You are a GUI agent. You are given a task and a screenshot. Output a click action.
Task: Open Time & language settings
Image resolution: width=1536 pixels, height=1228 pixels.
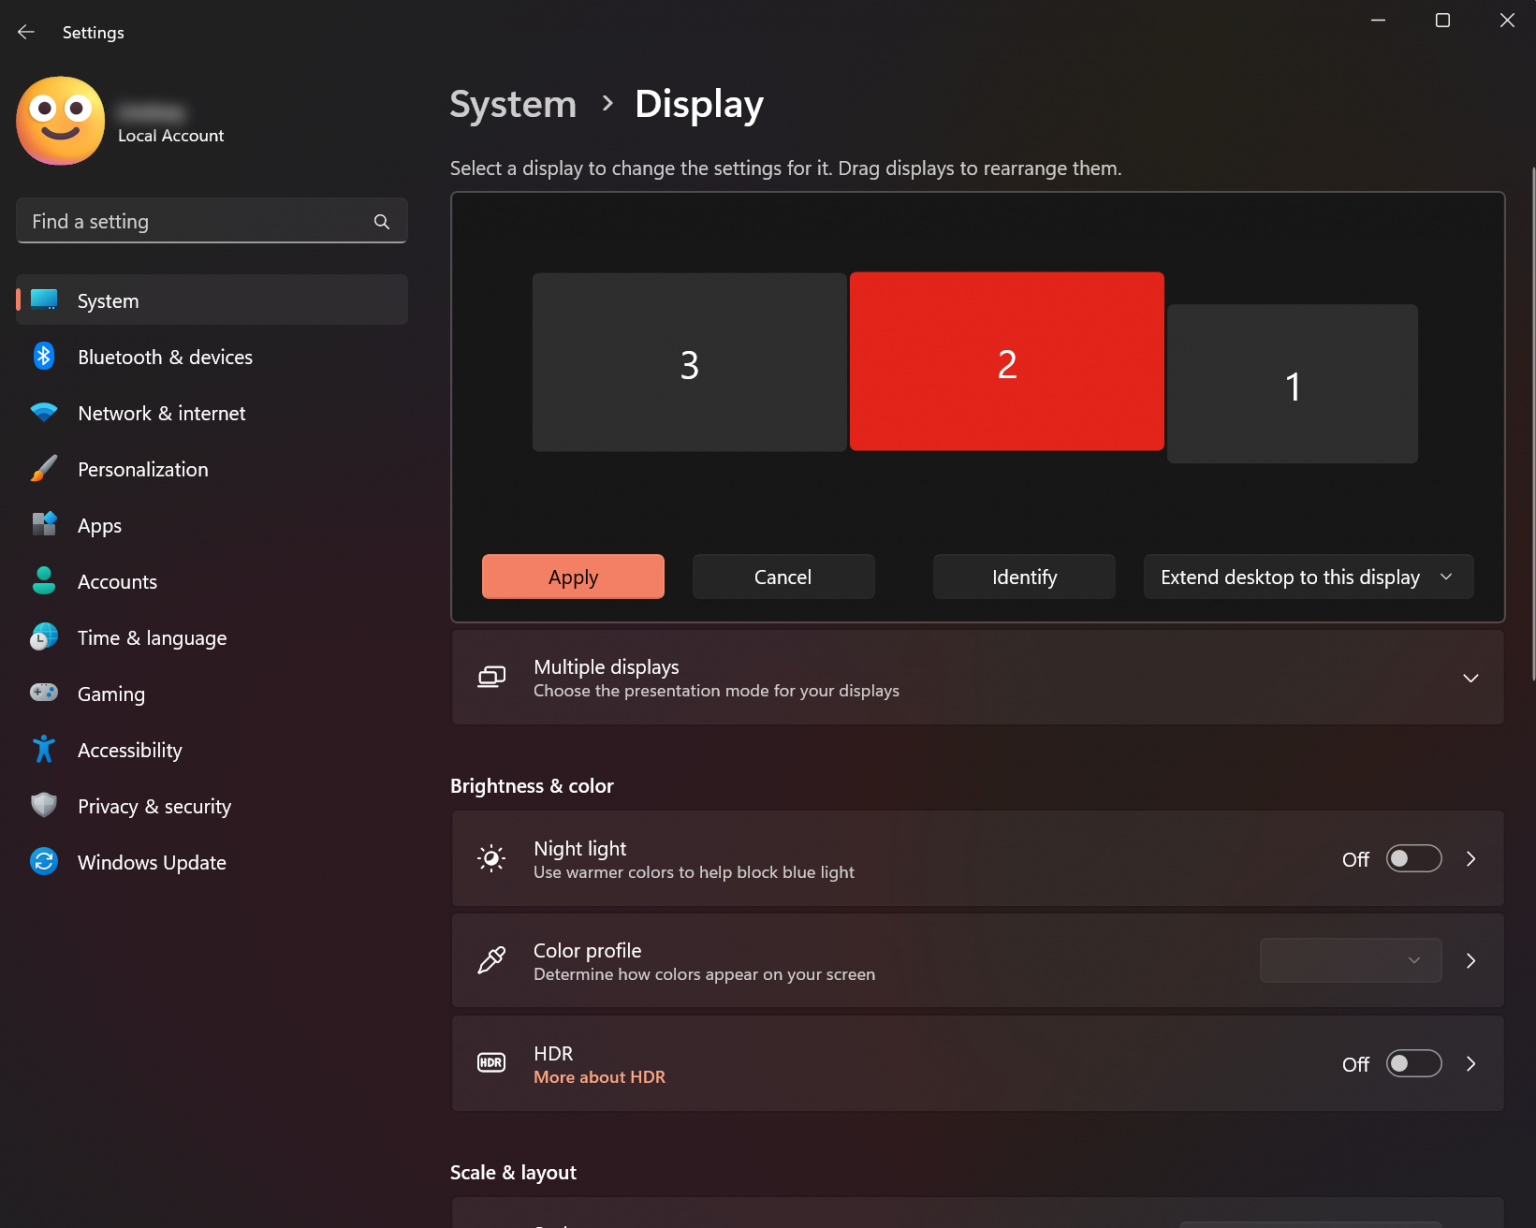(152, 638)
